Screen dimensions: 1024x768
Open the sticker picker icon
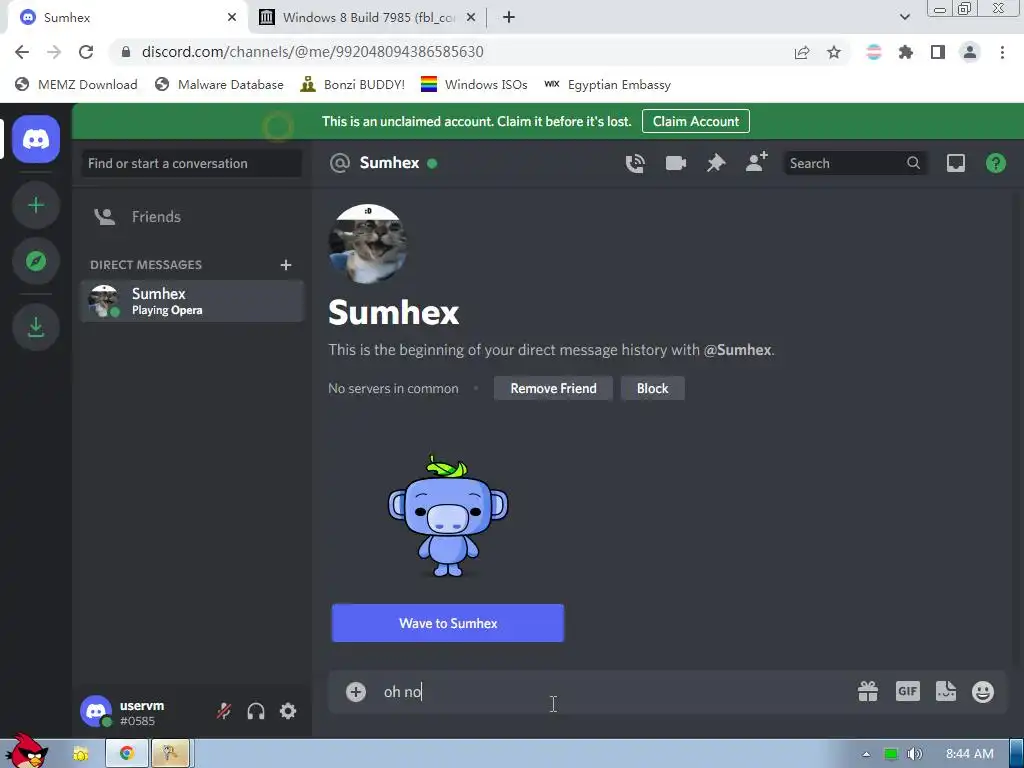pyautogui.click(x=946, y=691)
